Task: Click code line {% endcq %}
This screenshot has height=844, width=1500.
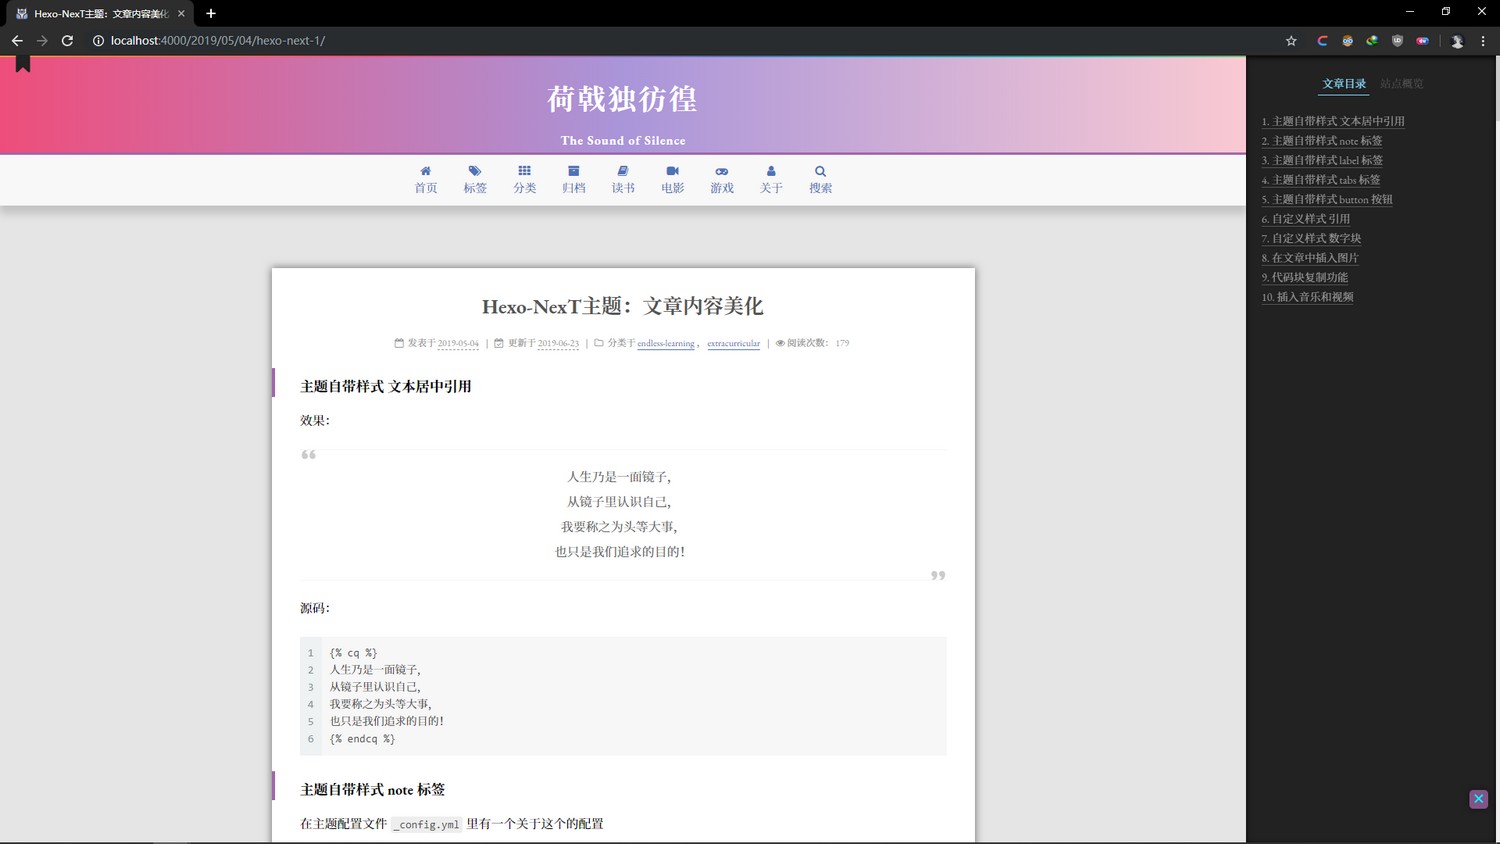Action: (362, 739)
